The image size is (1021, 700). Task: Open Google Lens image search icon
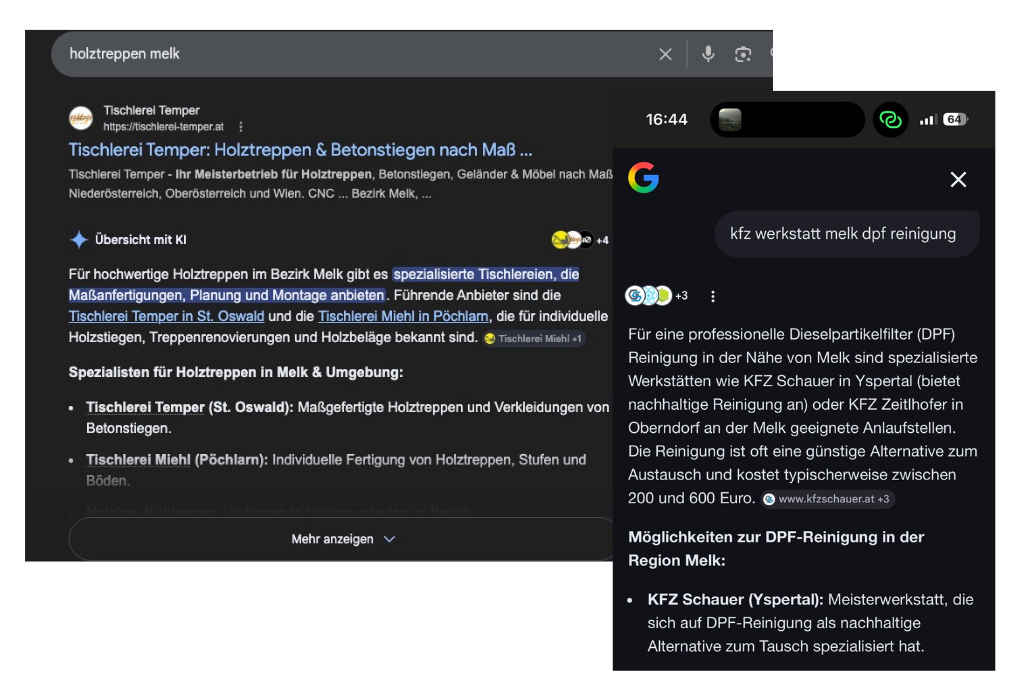pos(743,54)
